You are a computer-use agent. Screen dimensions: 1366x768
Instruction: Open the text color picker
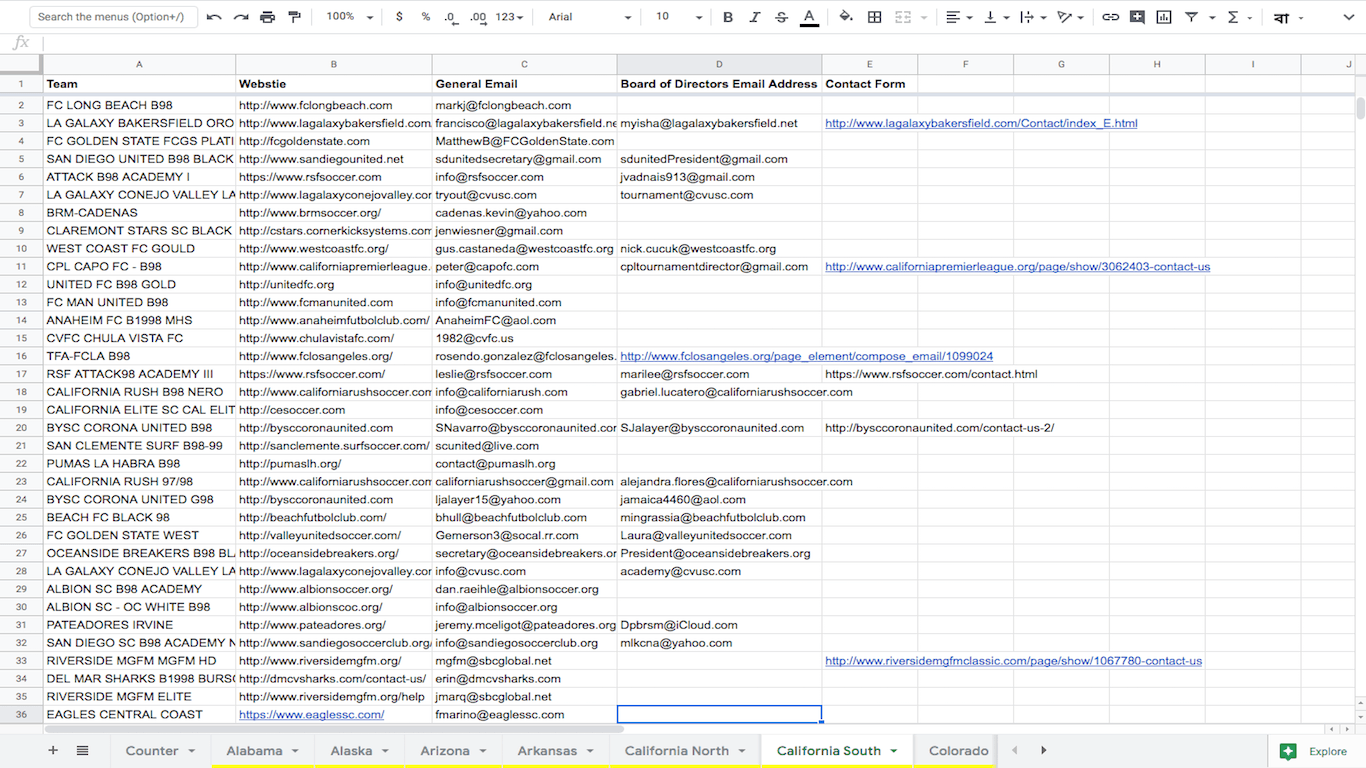coord(809,17)
